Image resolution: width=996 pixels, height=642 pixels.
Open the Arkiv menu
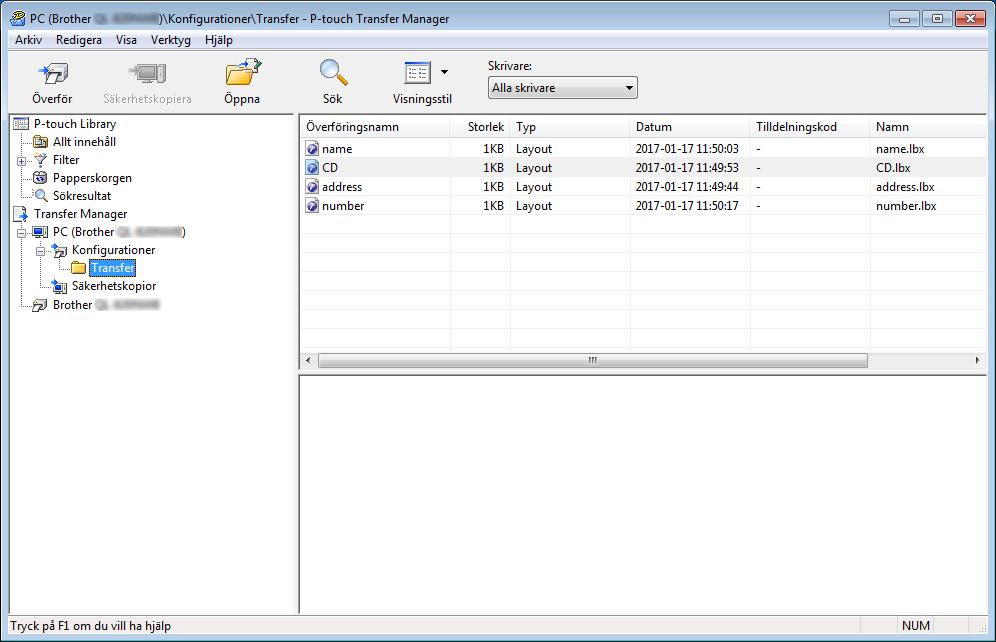[x=29, y=39]
